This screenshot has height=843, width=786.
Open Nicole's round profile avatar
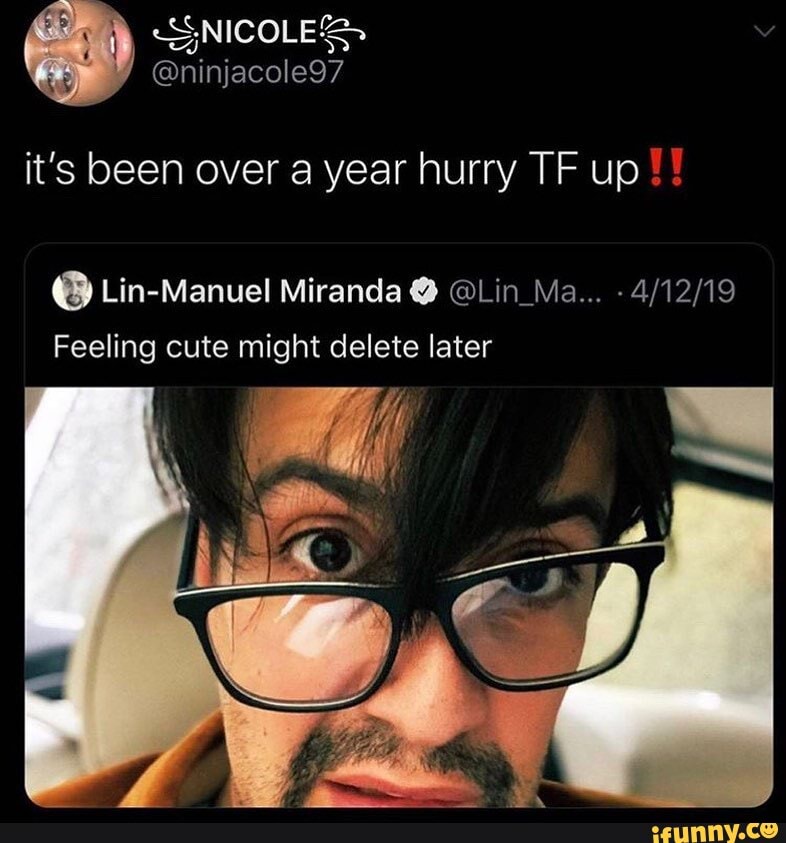tap(78, 52)
